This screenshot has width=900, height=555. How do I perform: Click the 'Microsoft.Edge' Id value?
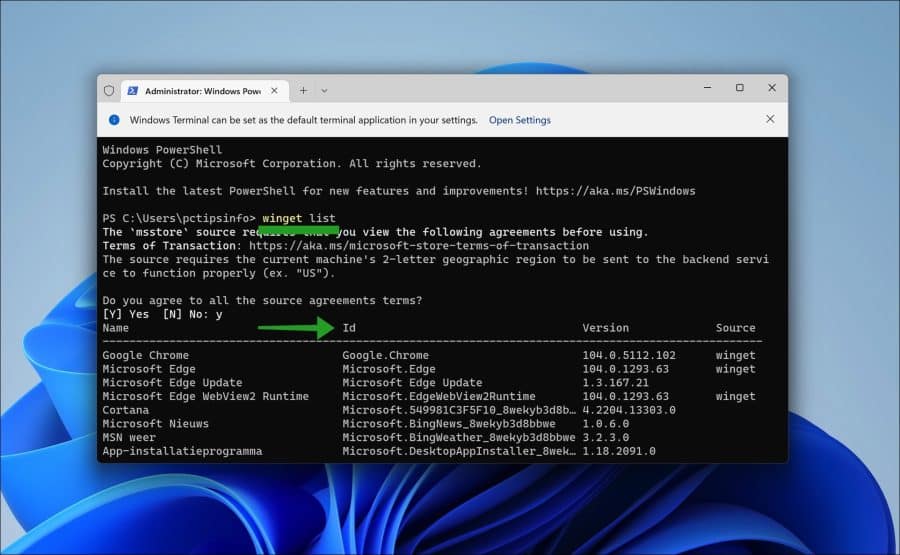(x=389, y=369)
